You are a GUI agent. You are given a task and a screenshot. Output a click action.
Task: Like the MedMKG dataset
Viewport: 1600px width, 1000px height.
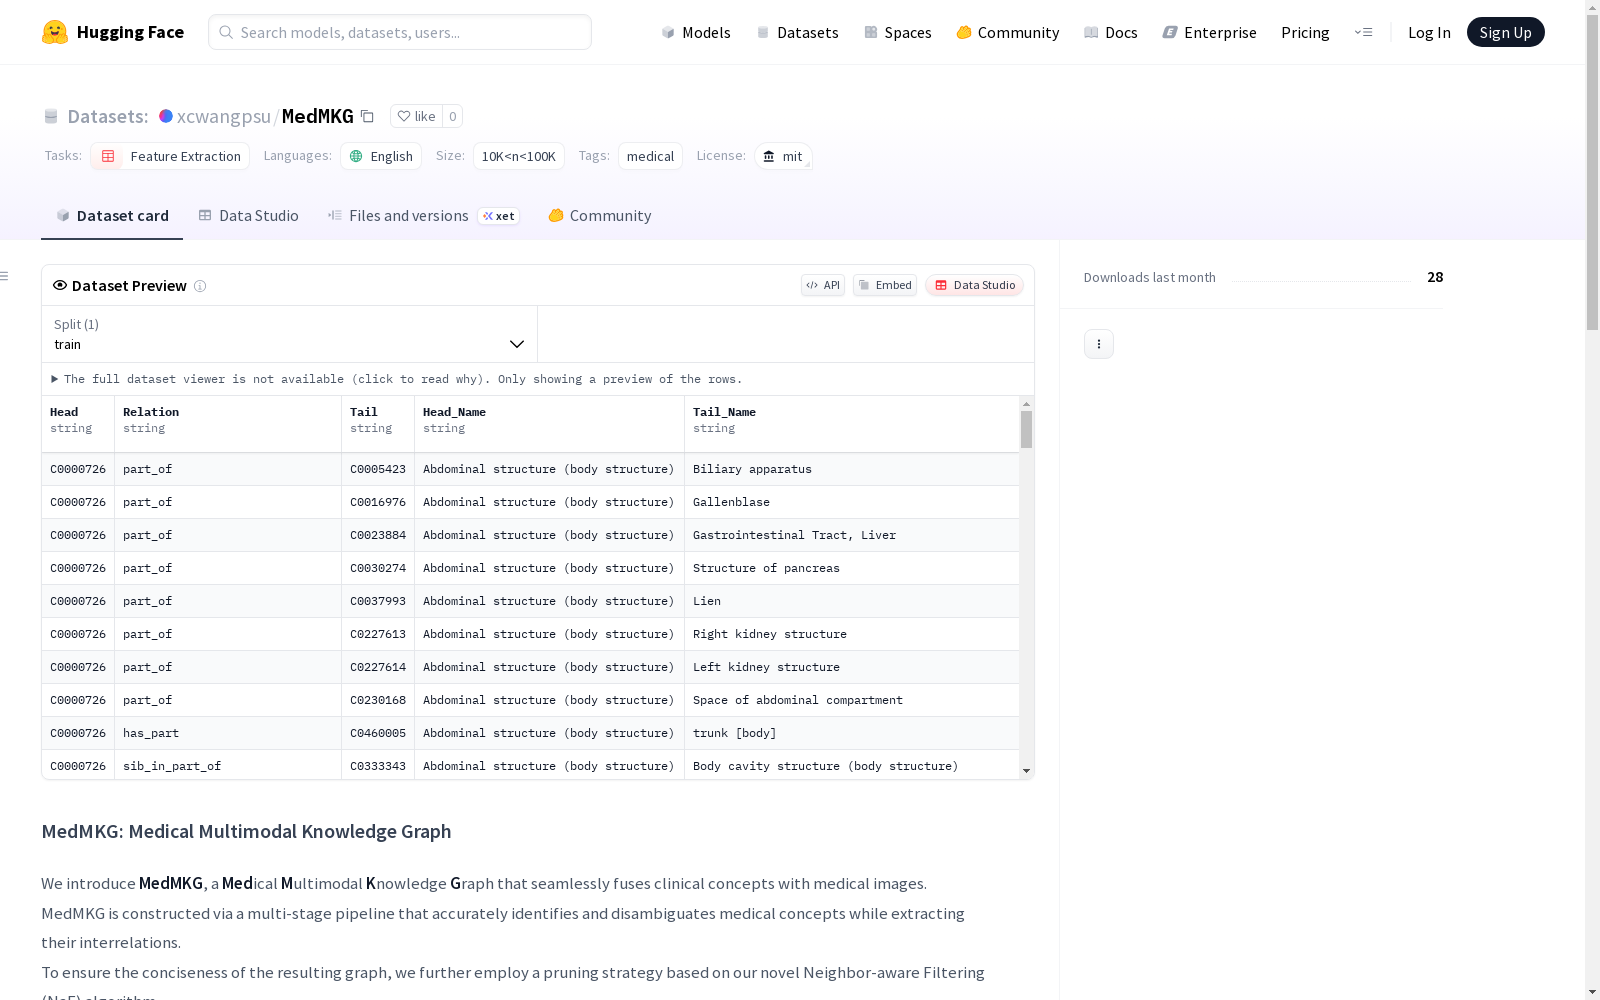point(416,116)
